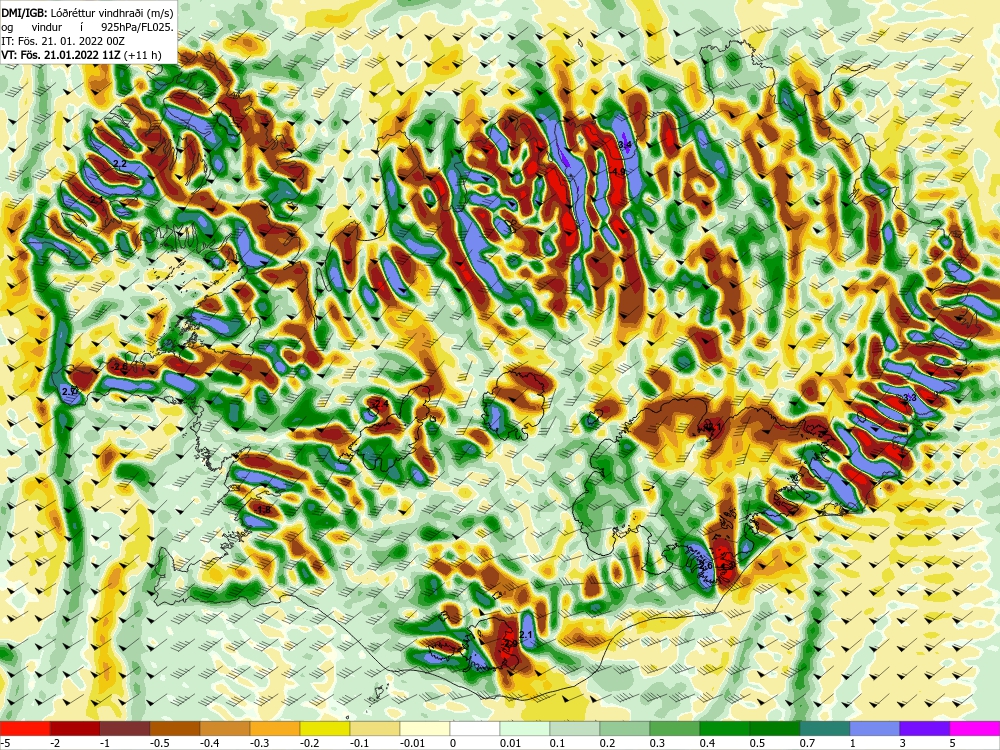Click the "0.01" legend scale label
The height and width of the screenshot is (750, 1000).
pos(510,743)
